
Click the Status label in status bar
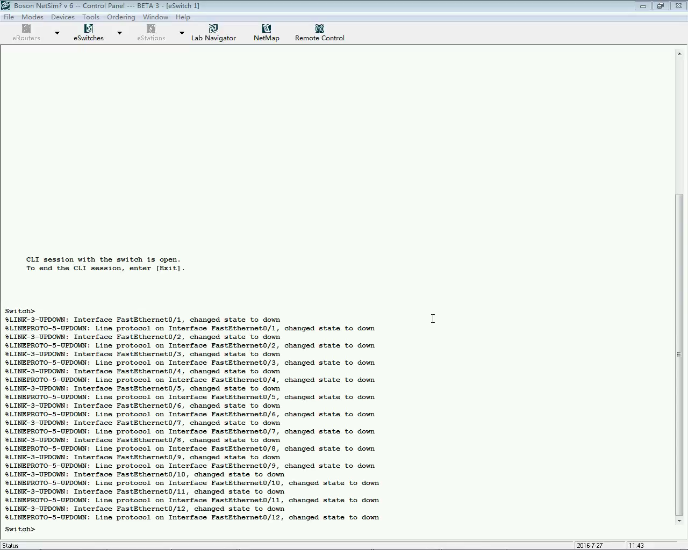(x=10, y=546)
